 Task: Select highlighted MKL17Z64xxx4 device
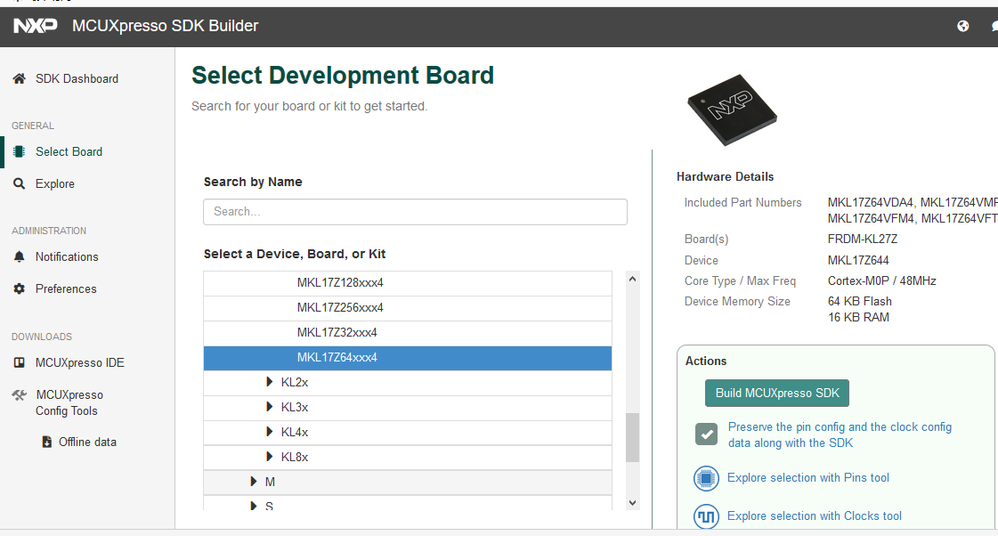click(x=407, y=358)
